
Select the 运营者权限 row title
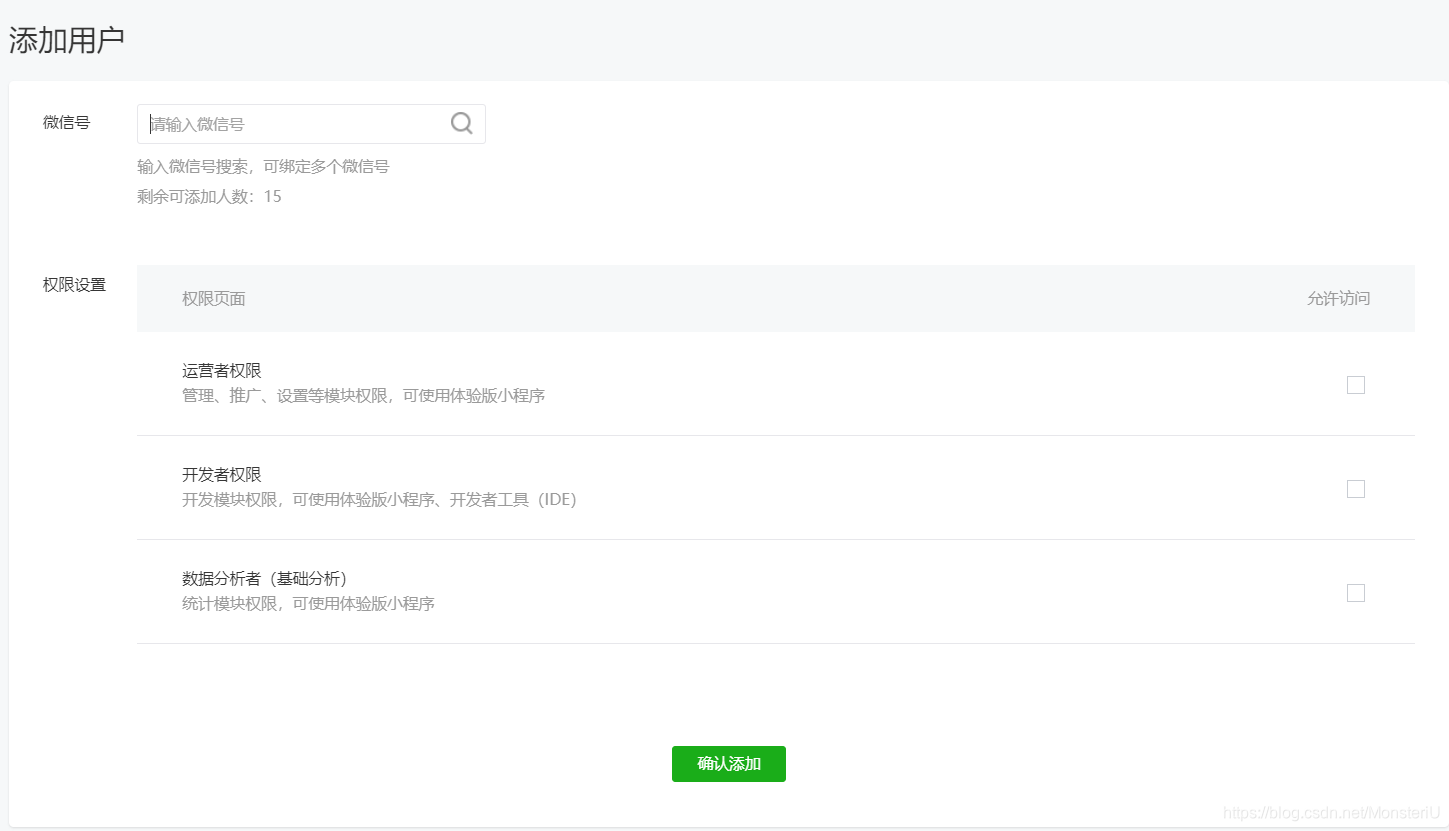coord(221,369)
